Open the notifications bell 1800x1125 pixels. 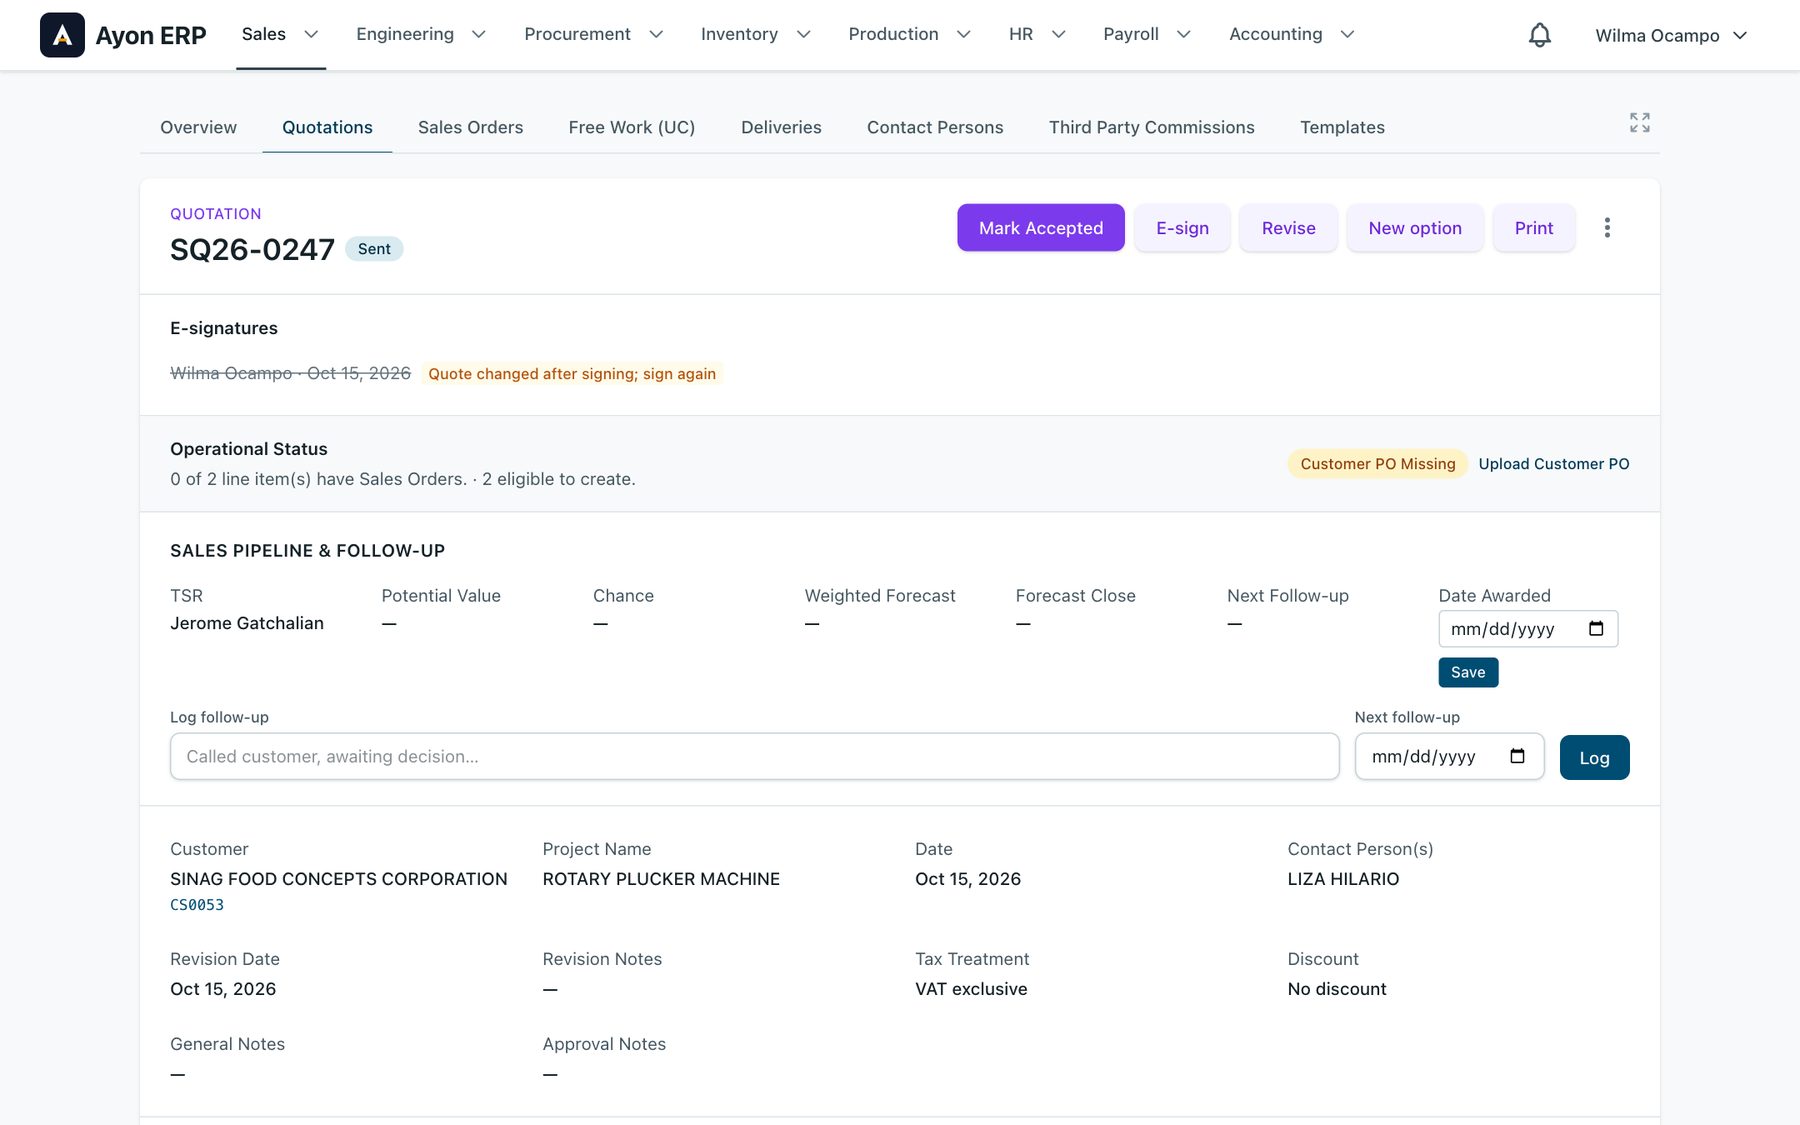1540,35
